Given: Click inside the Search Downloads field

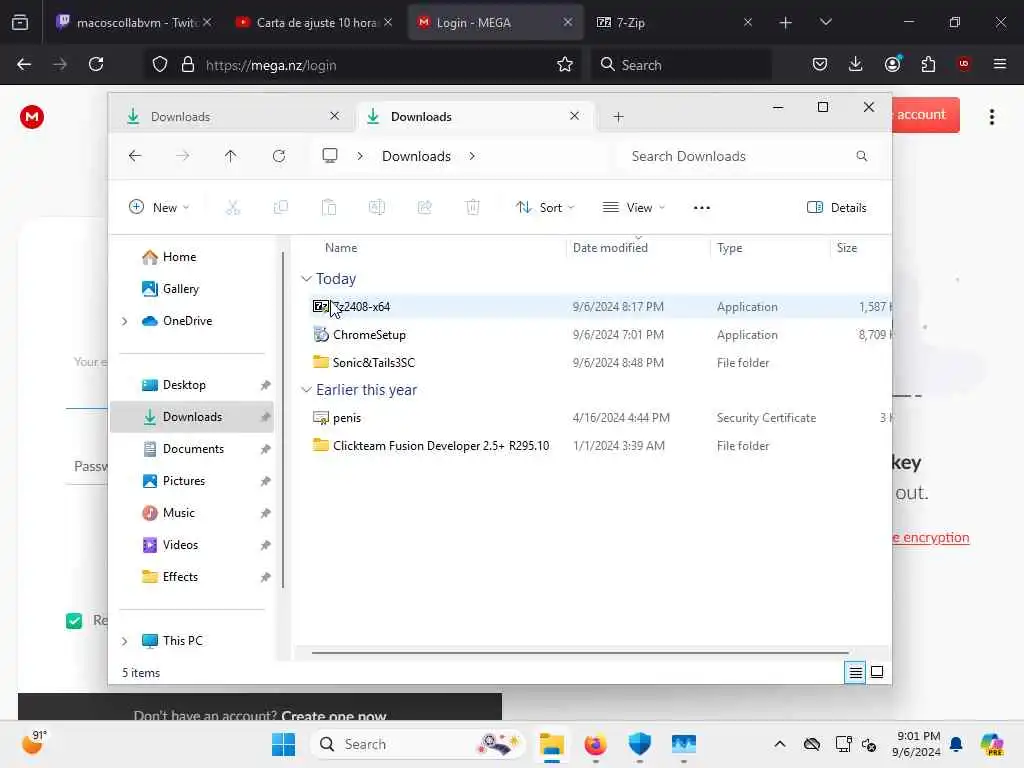Looking at the screenshot, I should coord(750,156).
